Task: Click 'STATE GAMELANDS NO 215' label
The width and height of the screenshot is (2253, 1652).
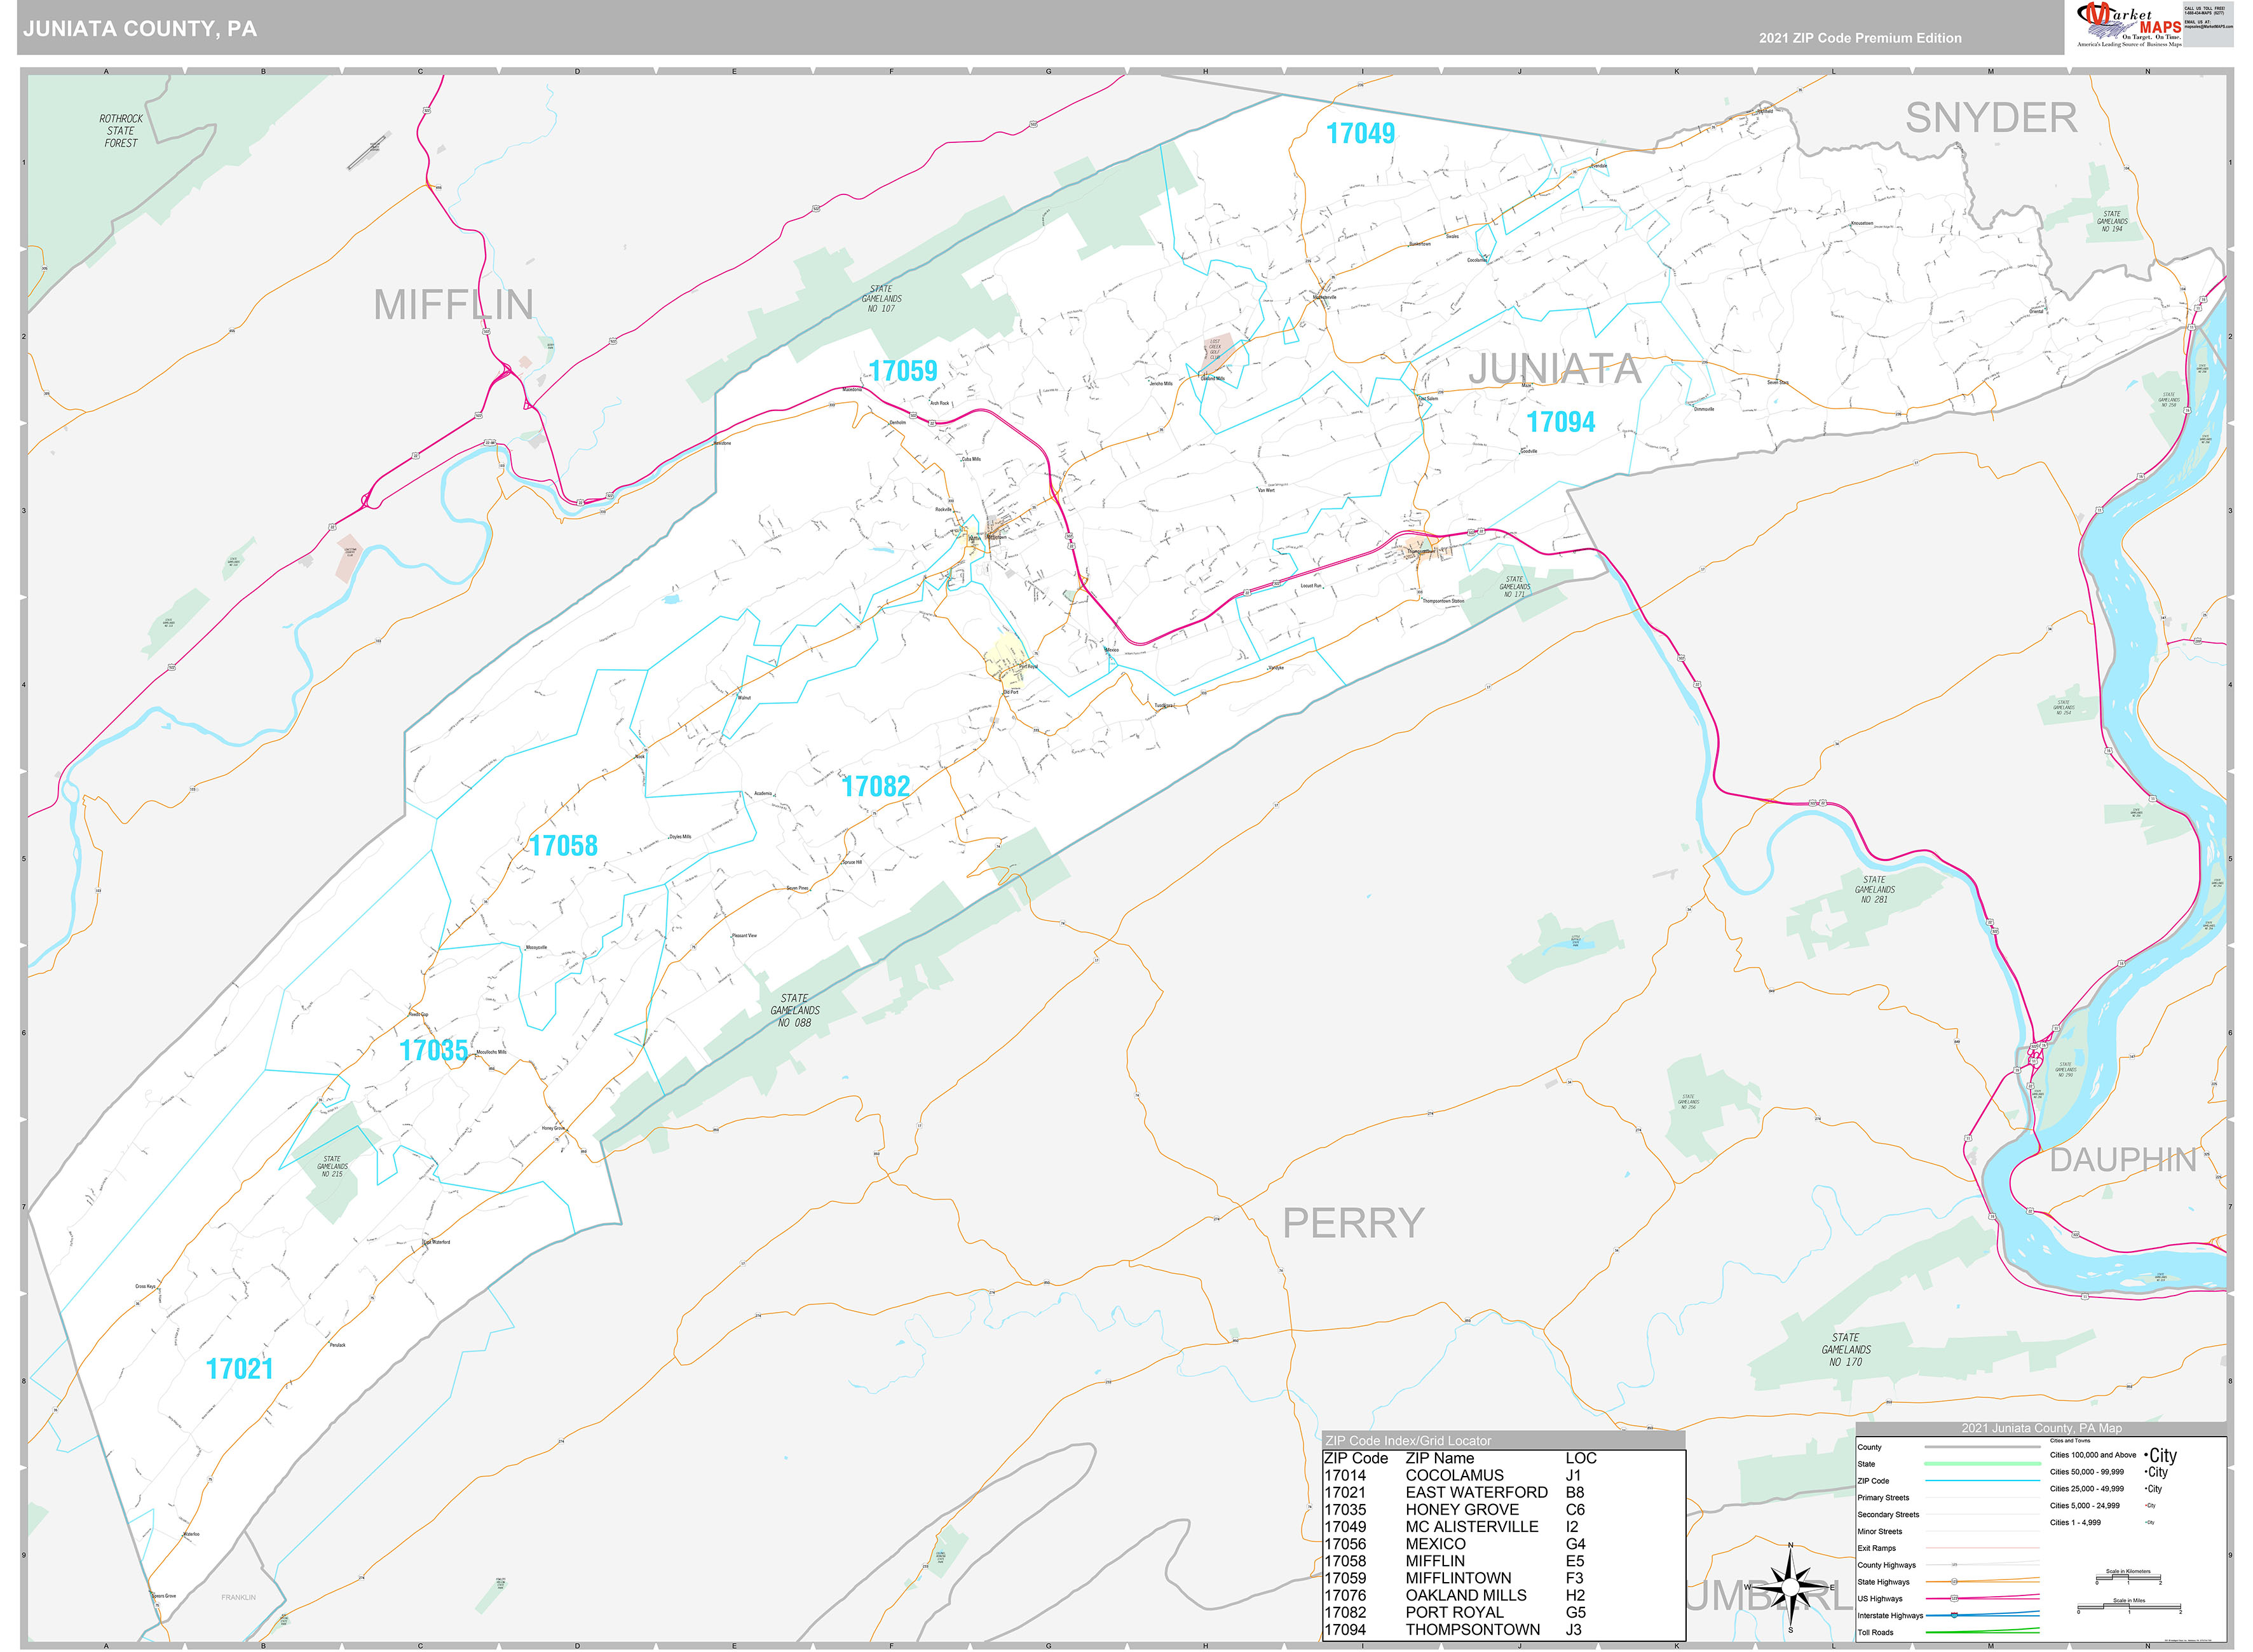Action: (332, 1167)
